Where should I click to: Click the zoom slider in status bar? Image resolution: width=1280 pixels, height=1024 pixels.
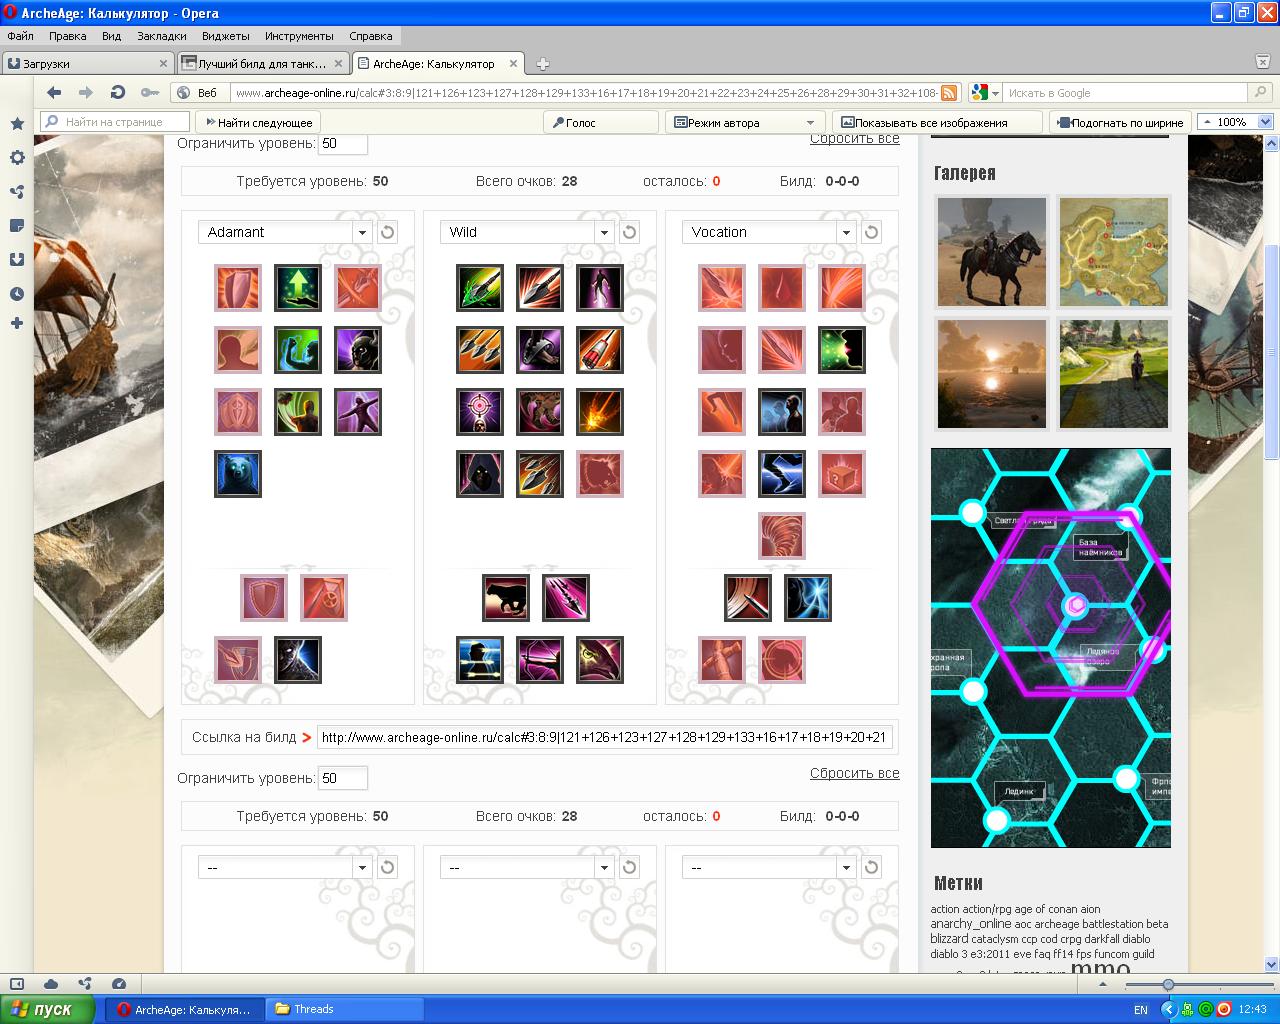point(1168,985)
